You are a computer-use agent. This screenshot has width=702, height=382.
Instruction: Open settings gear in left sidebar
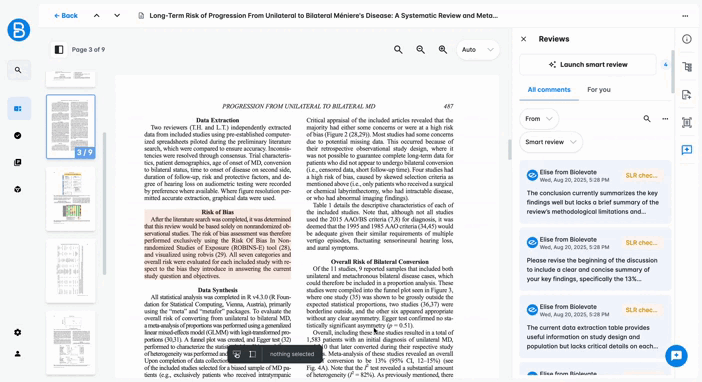click(18, 332)
